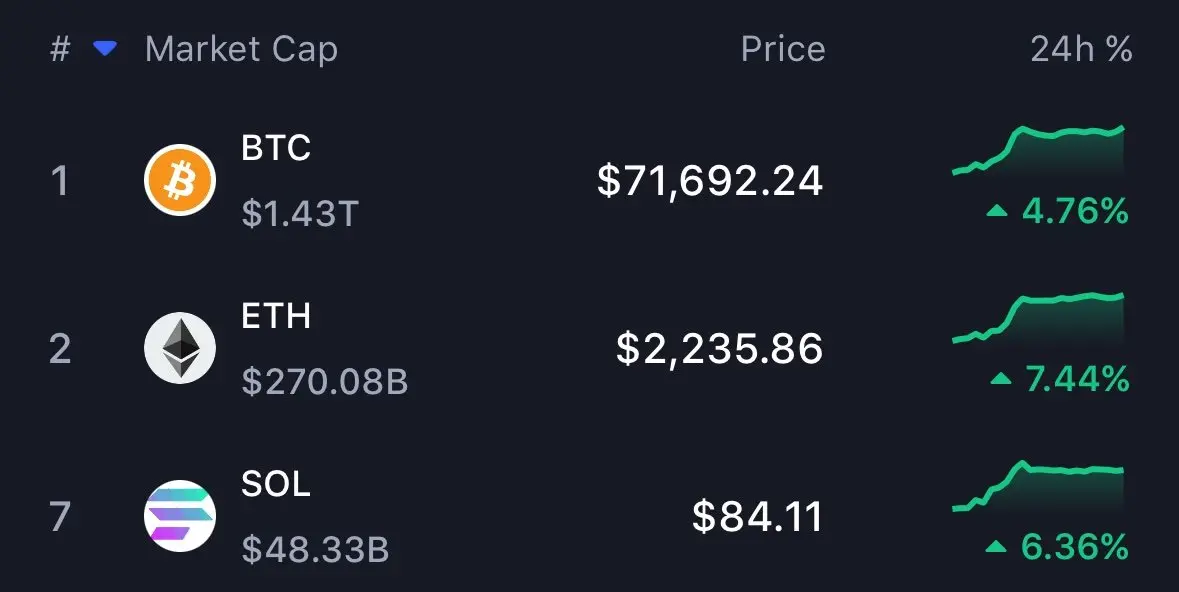Click the Ethereum price $2,235.86
The width and height of the screenshot is (1179, 592).
click(719, 348)
